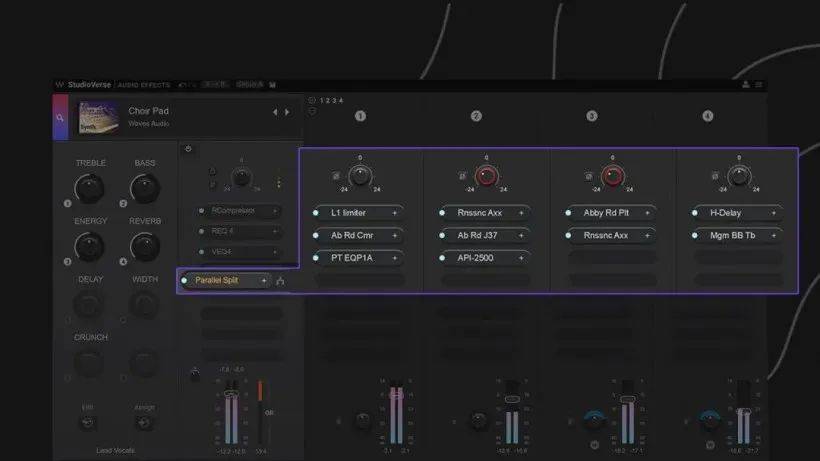This screenshot has height=461, width=820.
Task: Click the phase icon beside chain 4 gain knob
Action: click(715, 176)
